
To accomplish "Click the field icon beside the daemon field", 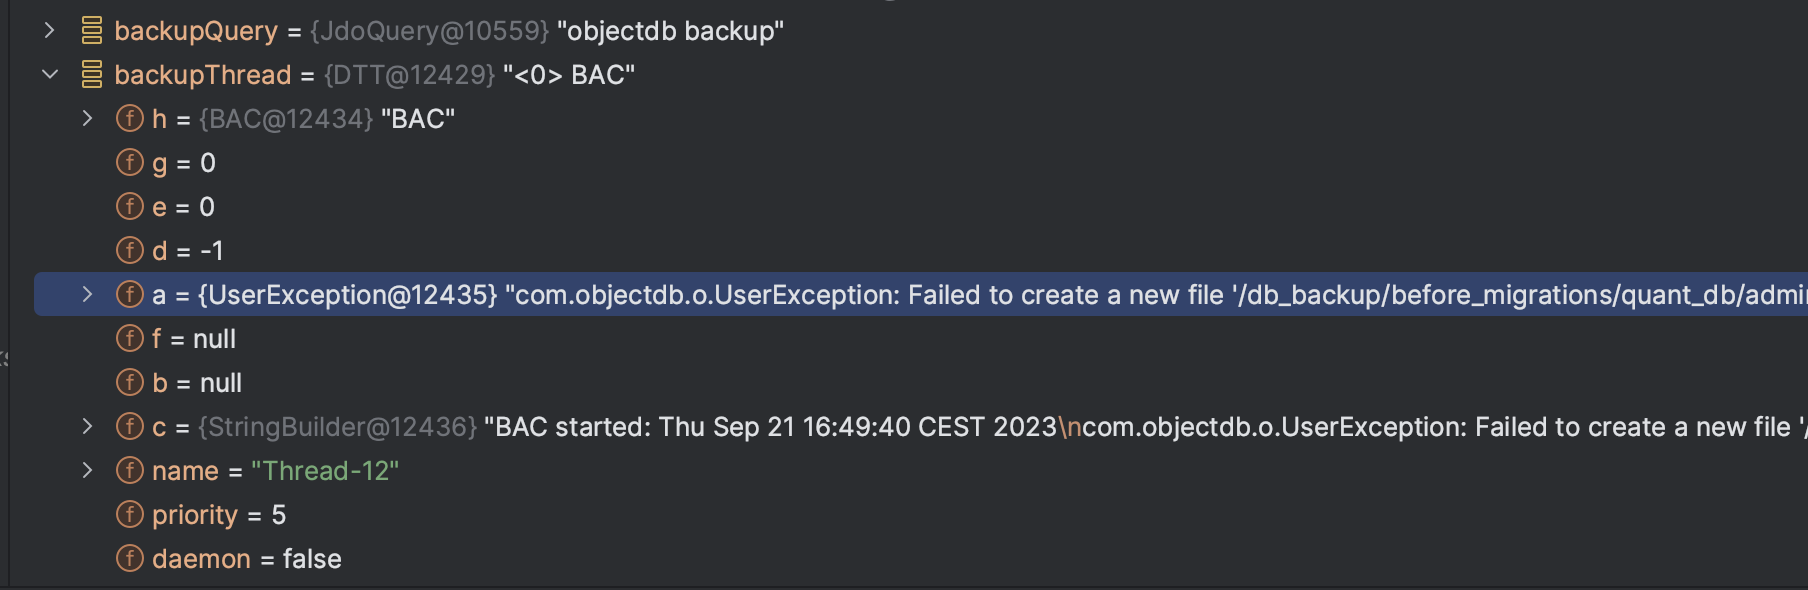I will 130,559.
